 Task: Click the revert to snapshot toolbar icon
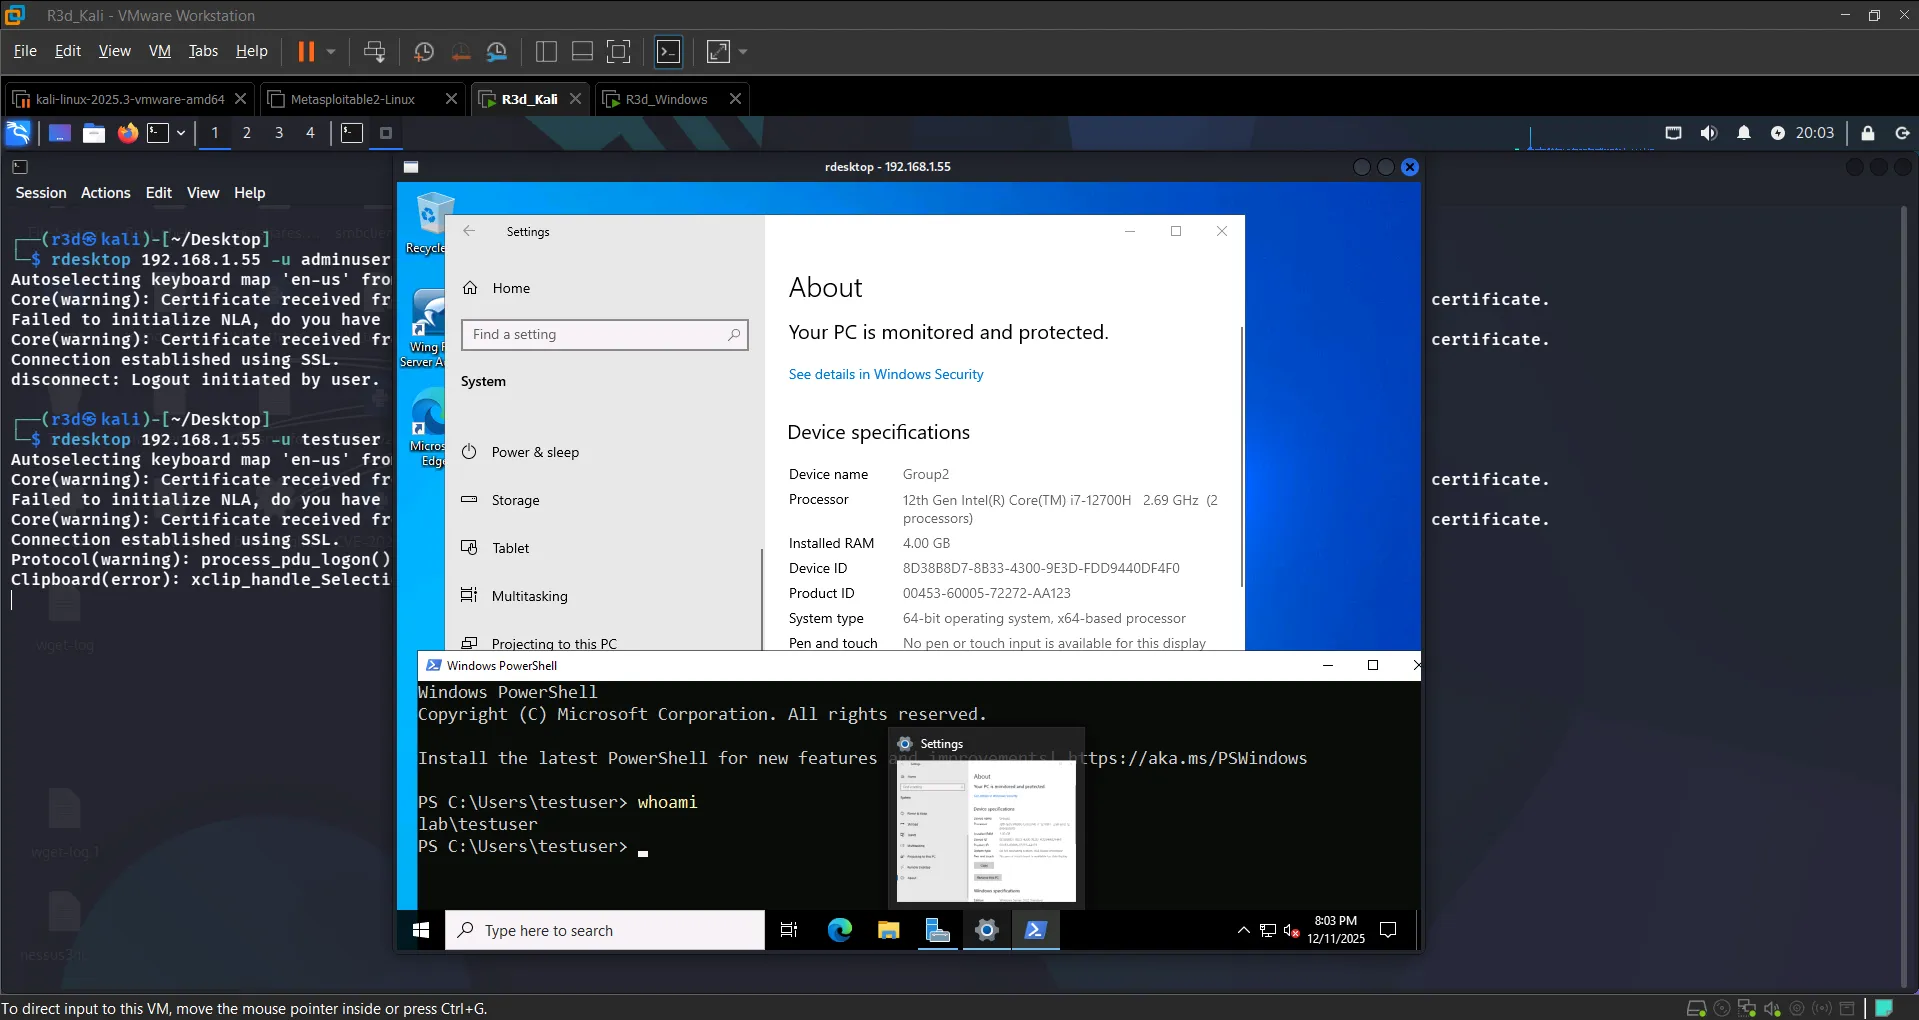tap(460, 52)
